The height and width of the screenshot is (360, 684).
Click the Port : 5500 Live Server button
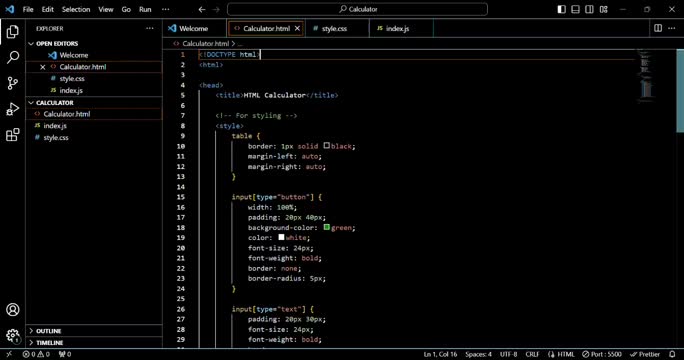[x=602, y=354]
